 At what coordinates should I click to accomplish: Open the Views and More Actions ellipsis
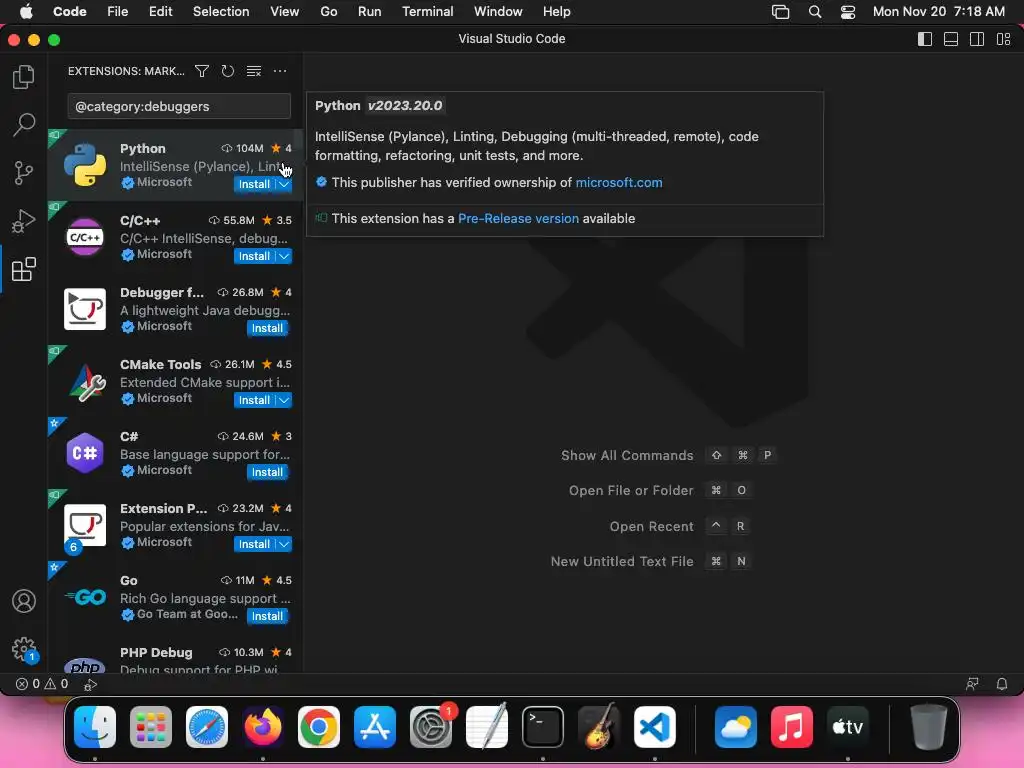[x=280, y=71]
